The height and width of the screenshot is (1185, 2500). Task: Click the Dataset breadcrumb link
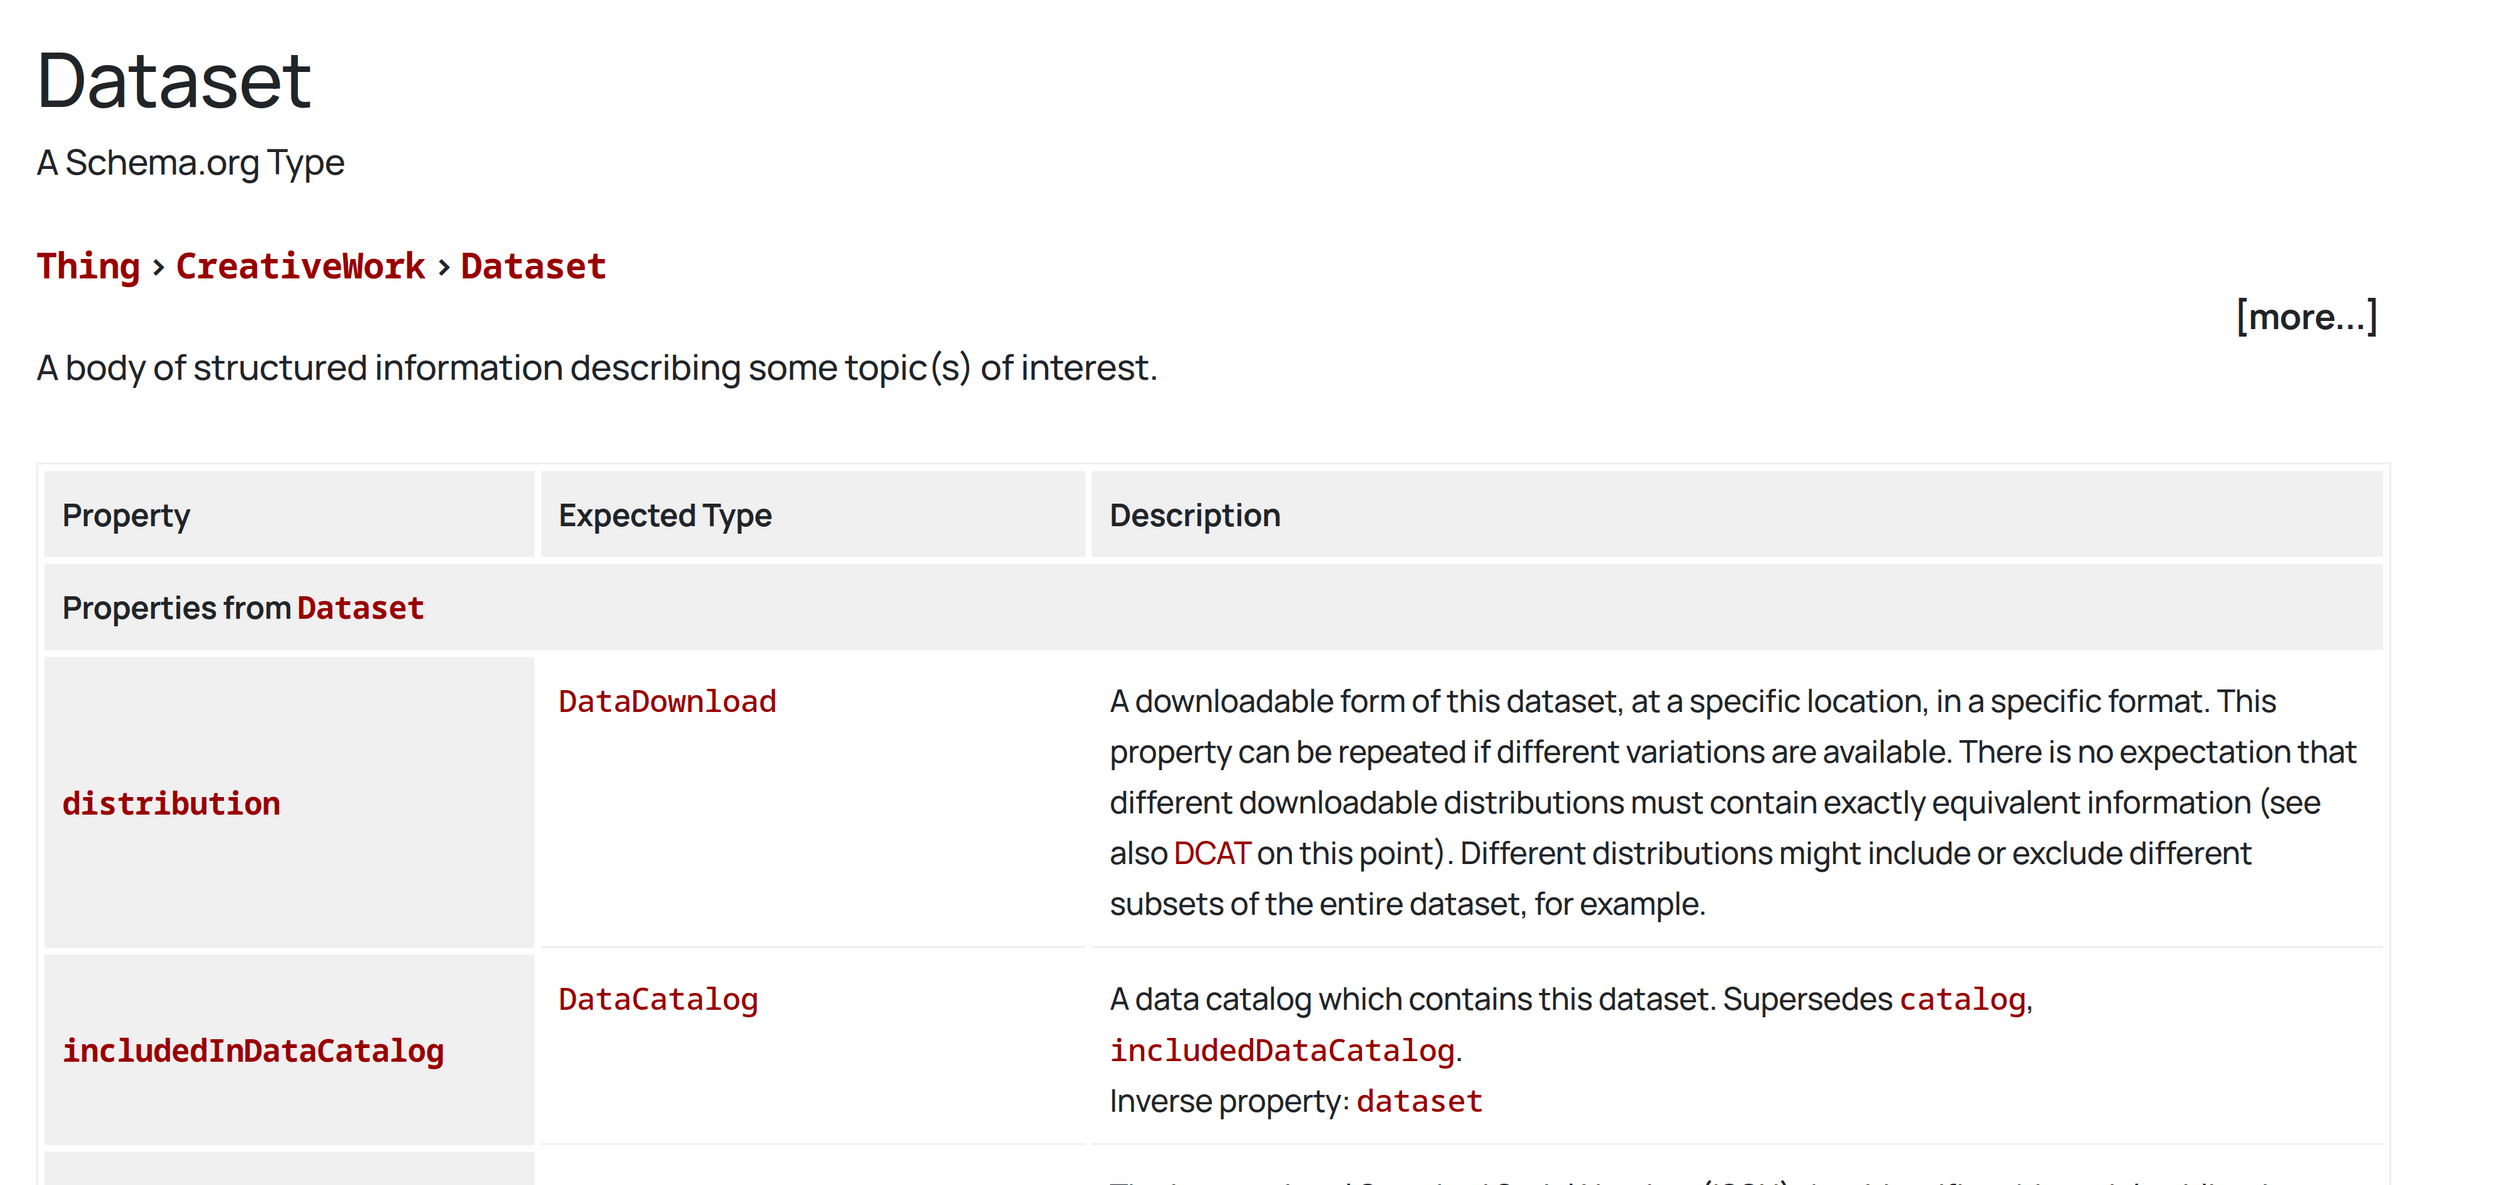coord(533,266)
